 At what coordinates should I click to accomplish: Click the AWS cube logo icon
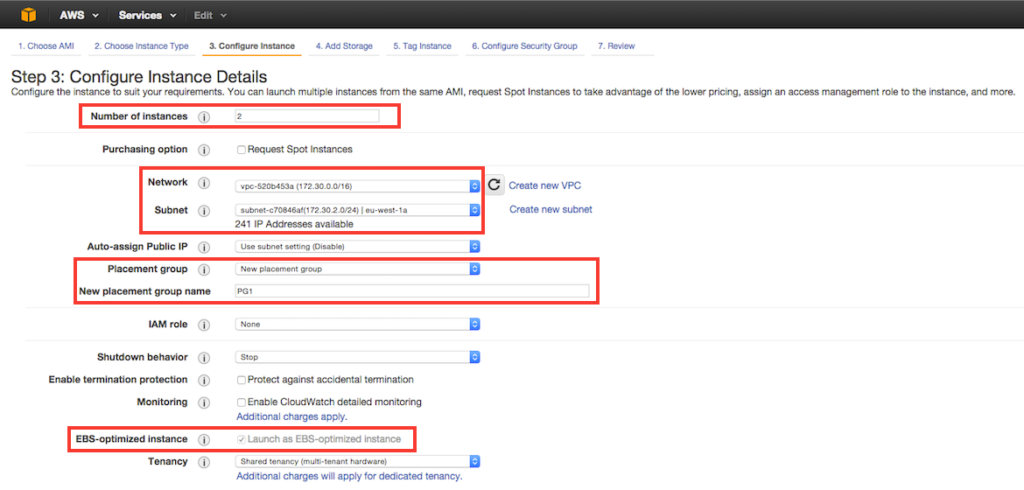[21, 15]
